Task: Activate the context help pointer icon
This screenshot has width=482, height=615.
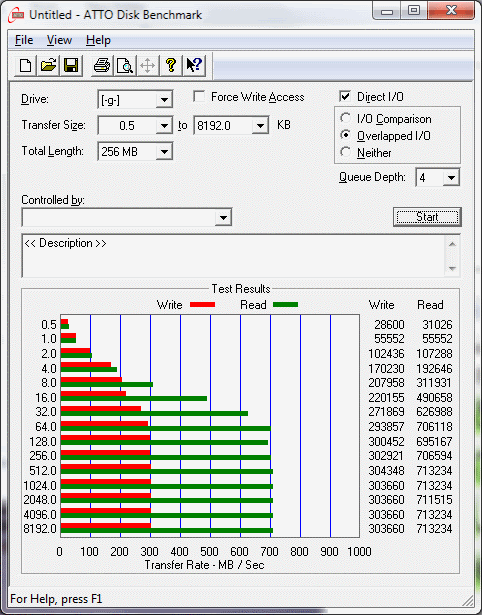Action: click(x=194, y=65)
